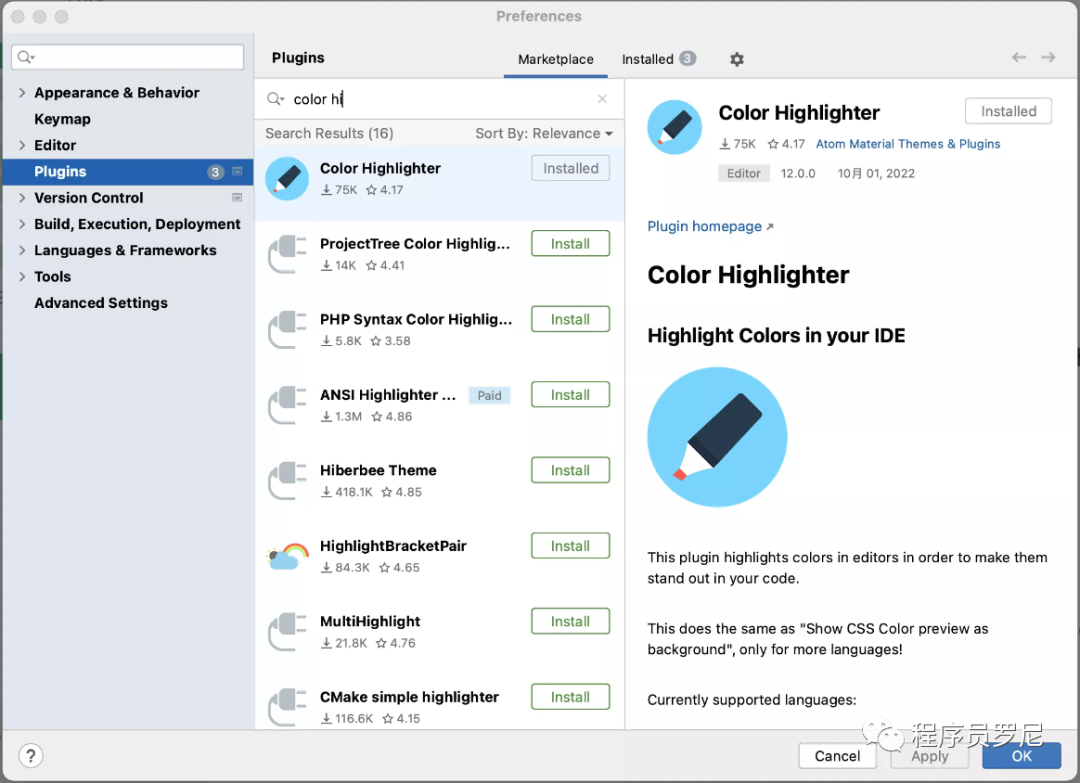Click the Color Highlighter pen icon in results

click(287, 178)
